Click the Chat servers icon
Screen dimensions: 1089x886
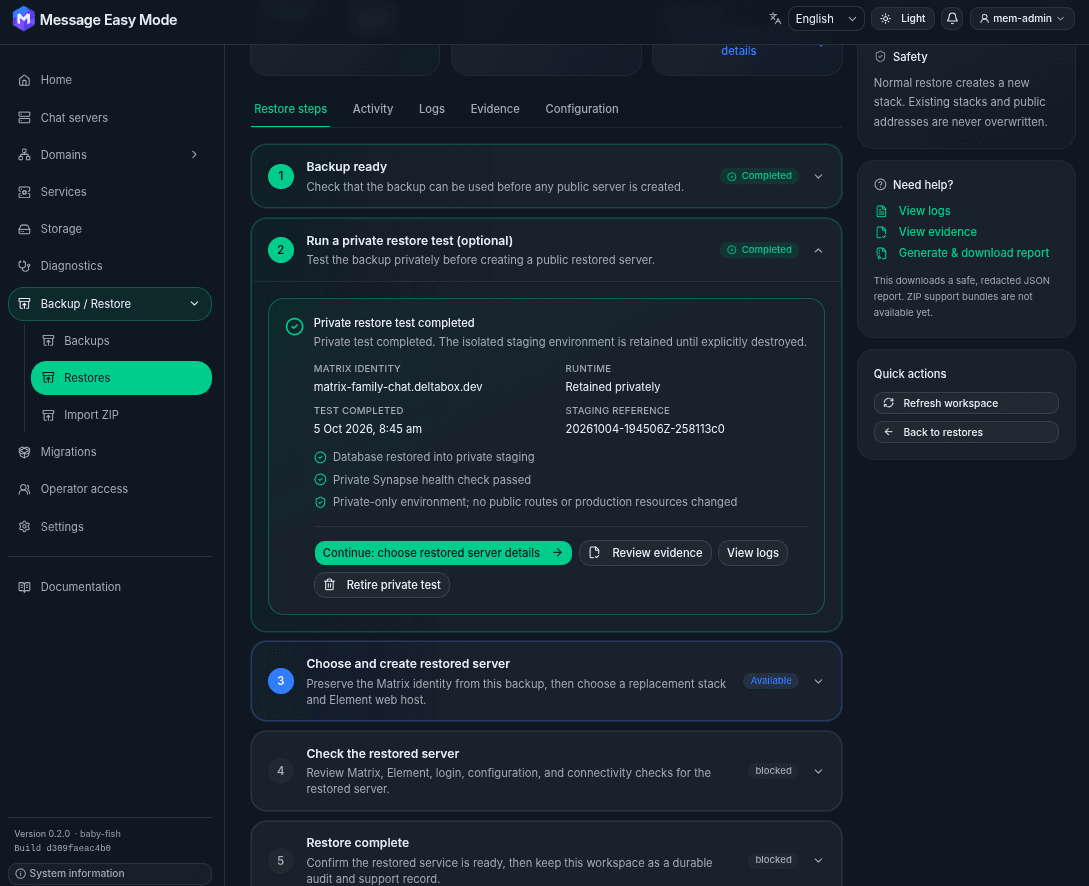(24, 117)
